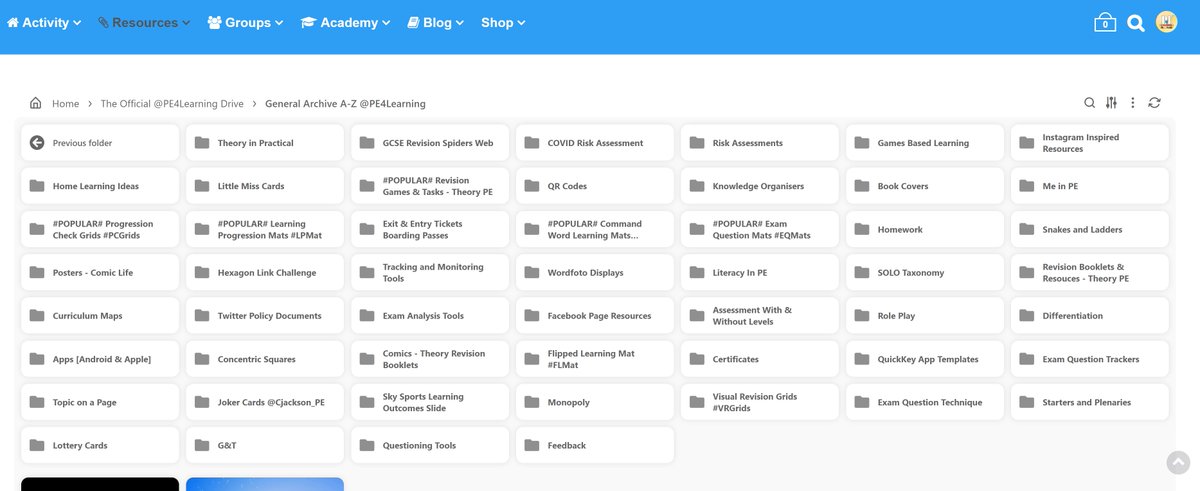Open Literacy In PE folder
Screen dimensions: 1200x491
[760, 272]
